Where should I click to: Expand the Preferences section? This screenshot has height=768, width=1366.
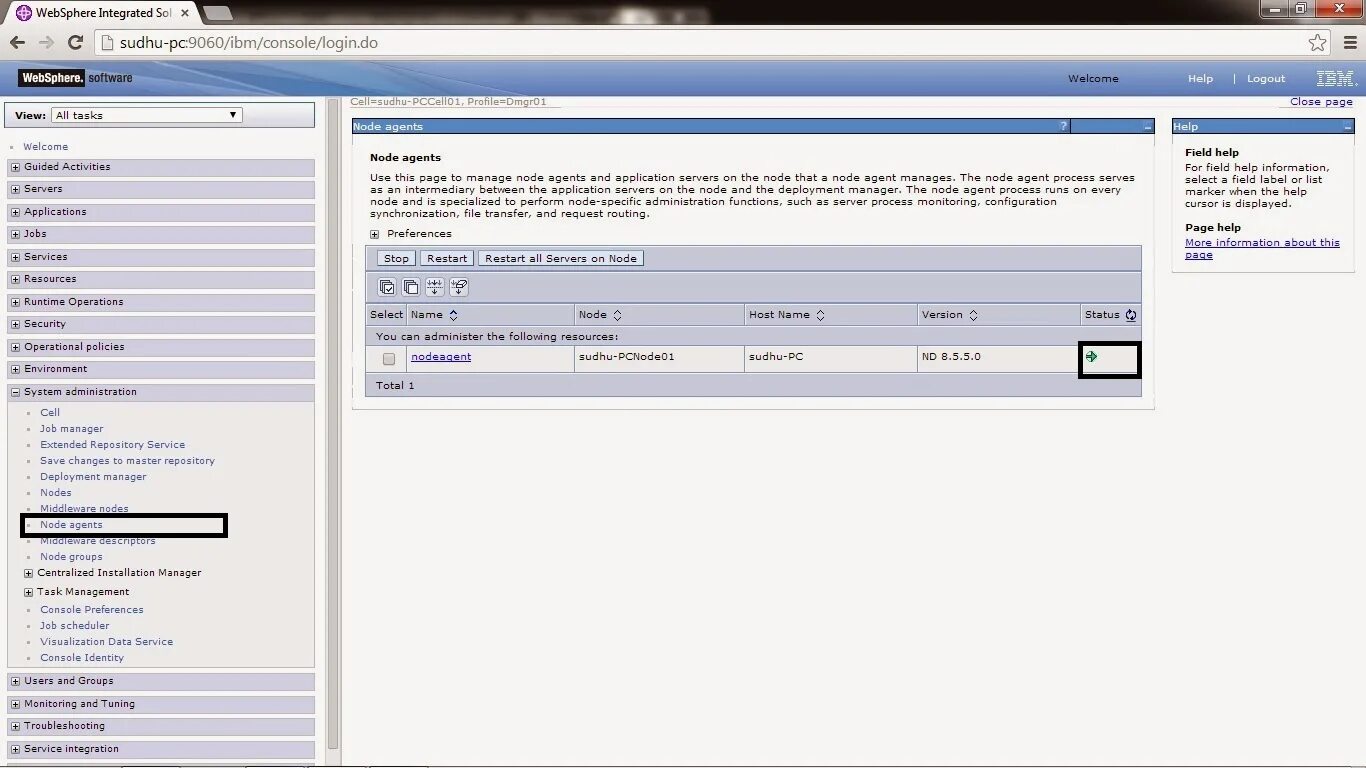(x=375, y=234)
